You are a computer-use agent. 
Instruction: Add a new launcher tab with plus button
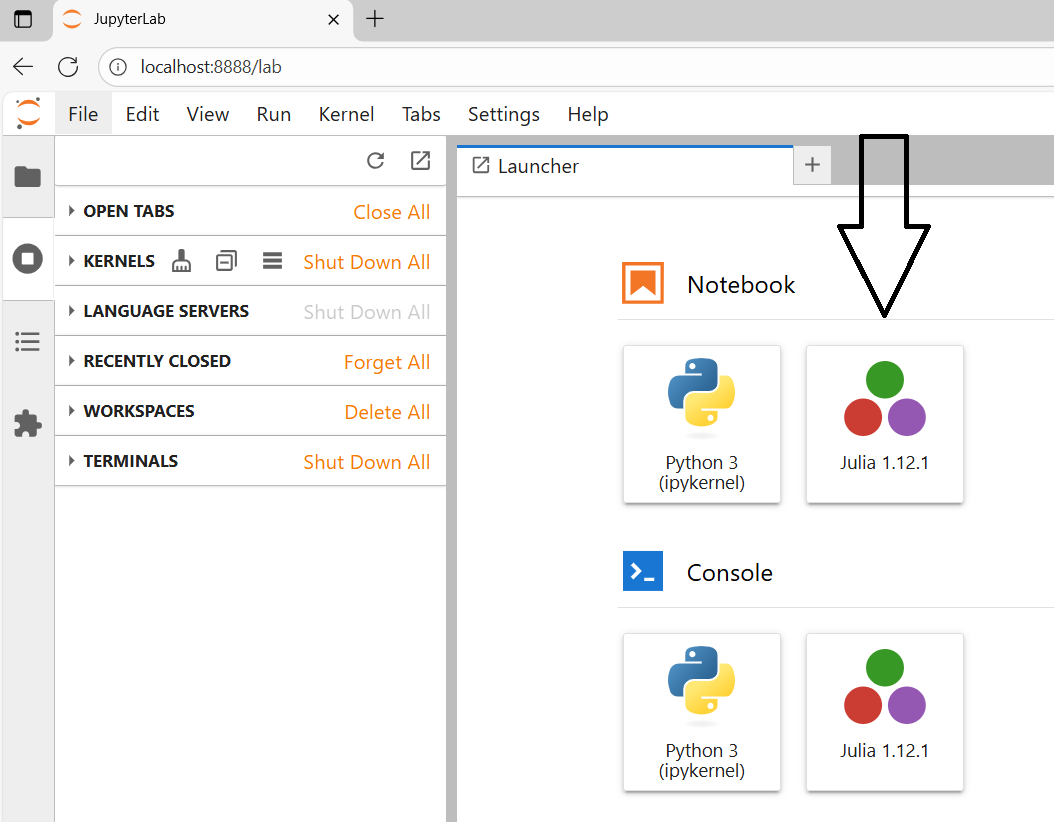(x=812, y=165)
